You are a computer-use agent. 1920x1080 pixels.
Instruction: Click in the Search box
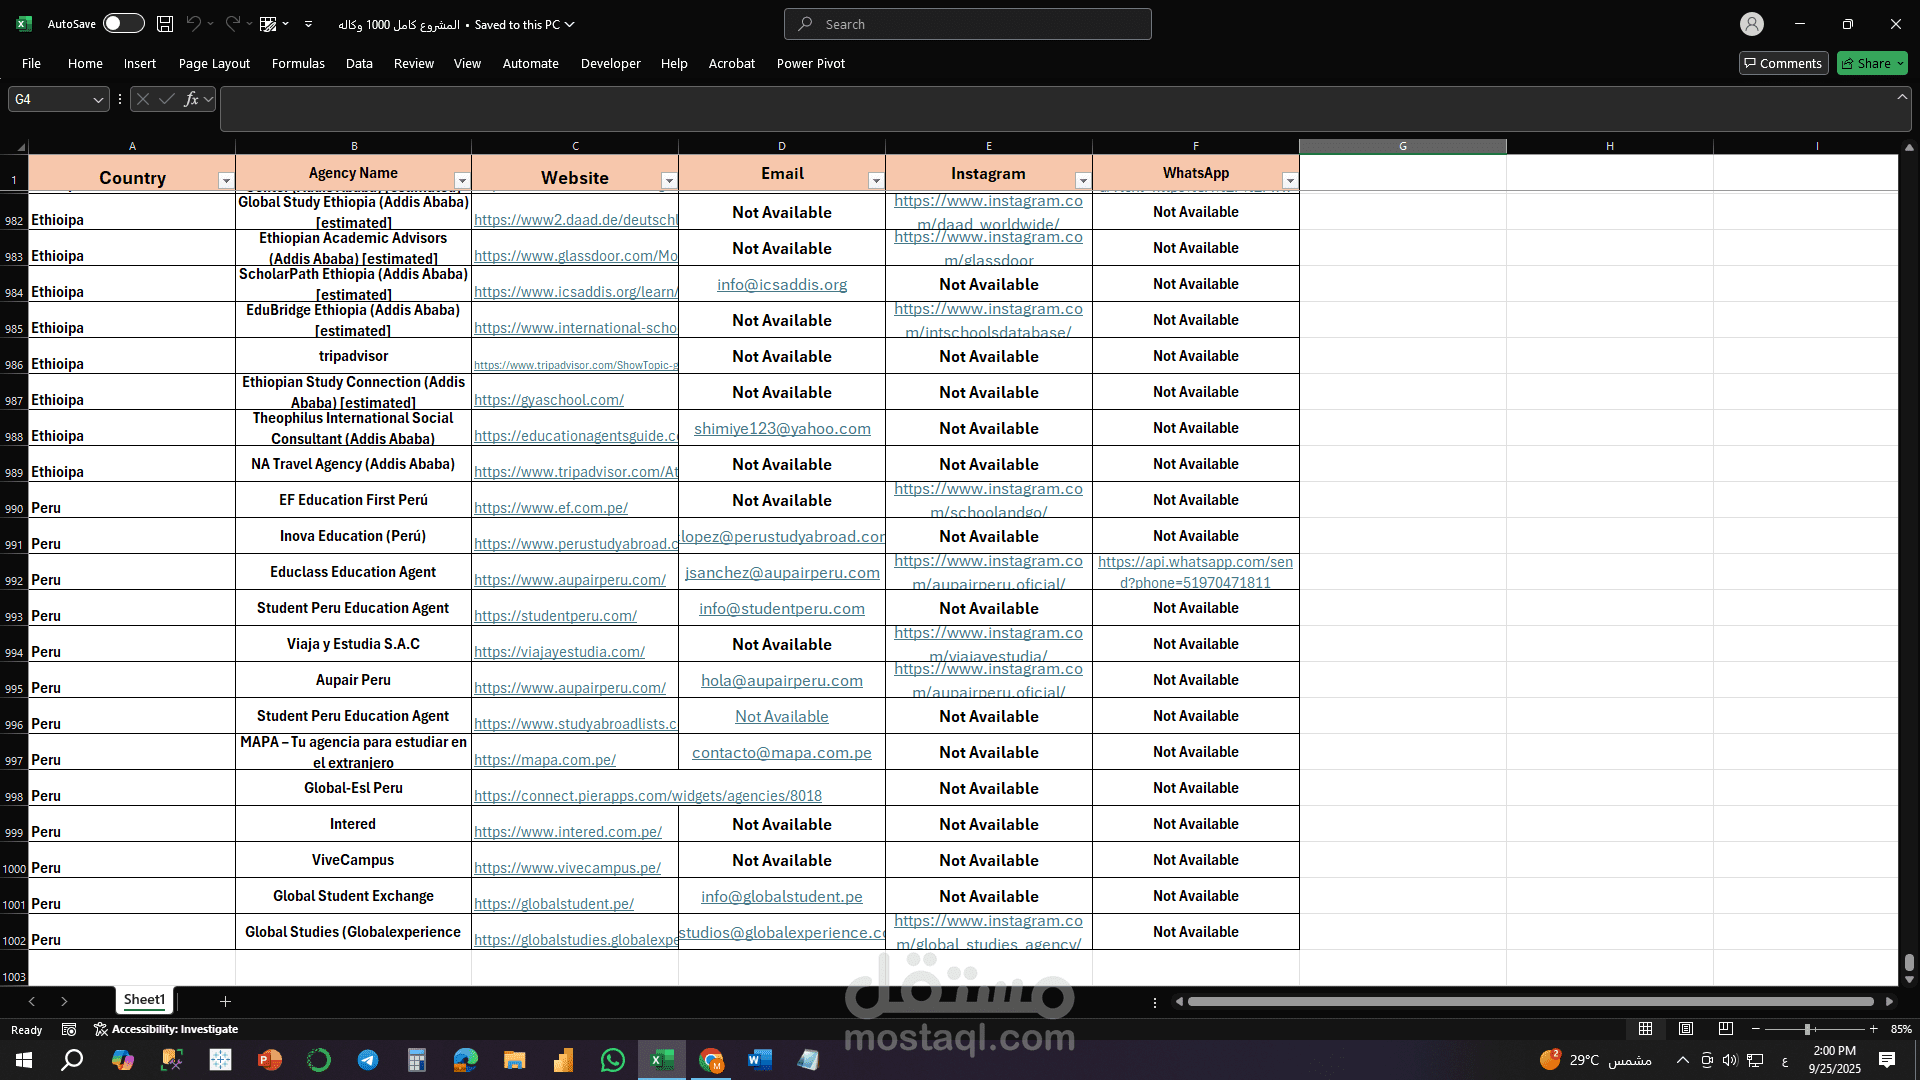pos(967,24)
